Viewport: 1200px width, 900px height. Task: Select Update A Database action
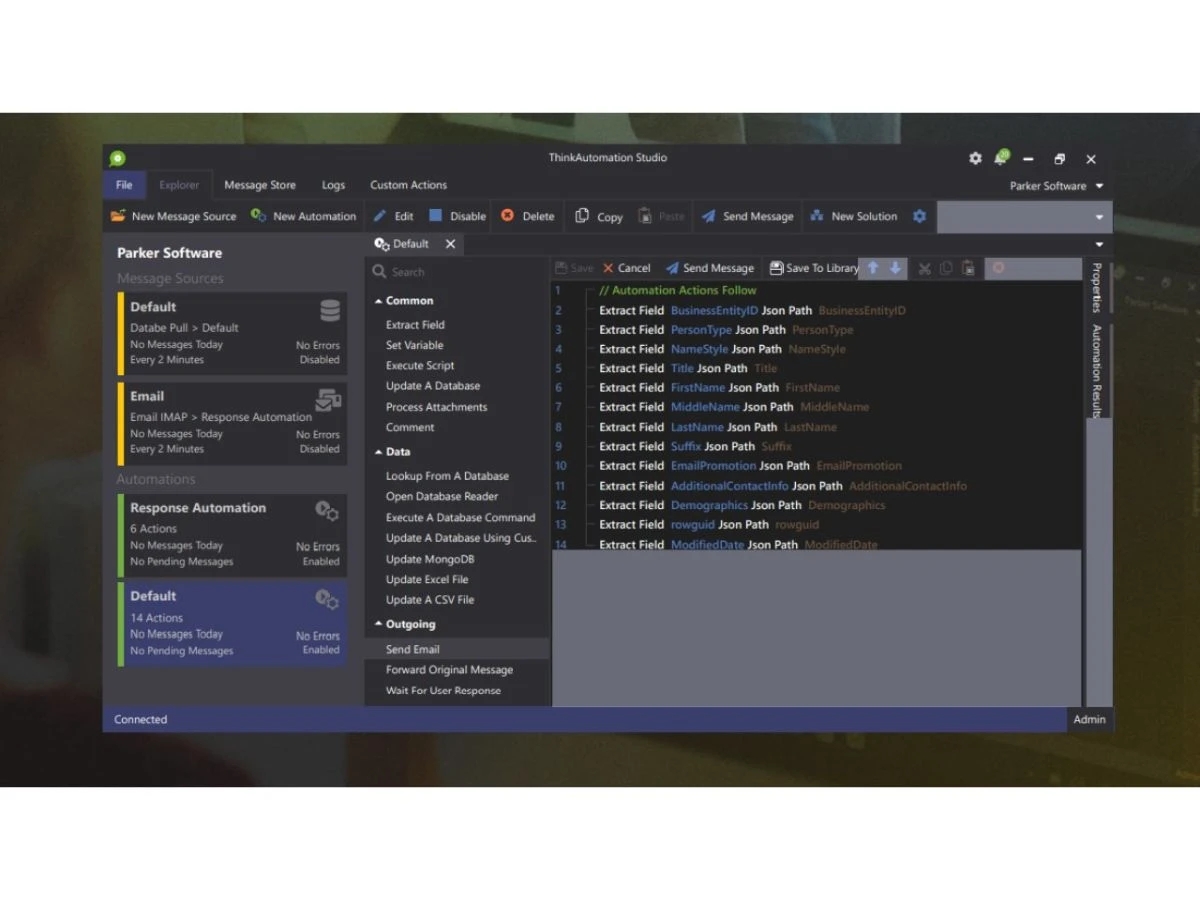pyautogui.click(x=433, y=386)
